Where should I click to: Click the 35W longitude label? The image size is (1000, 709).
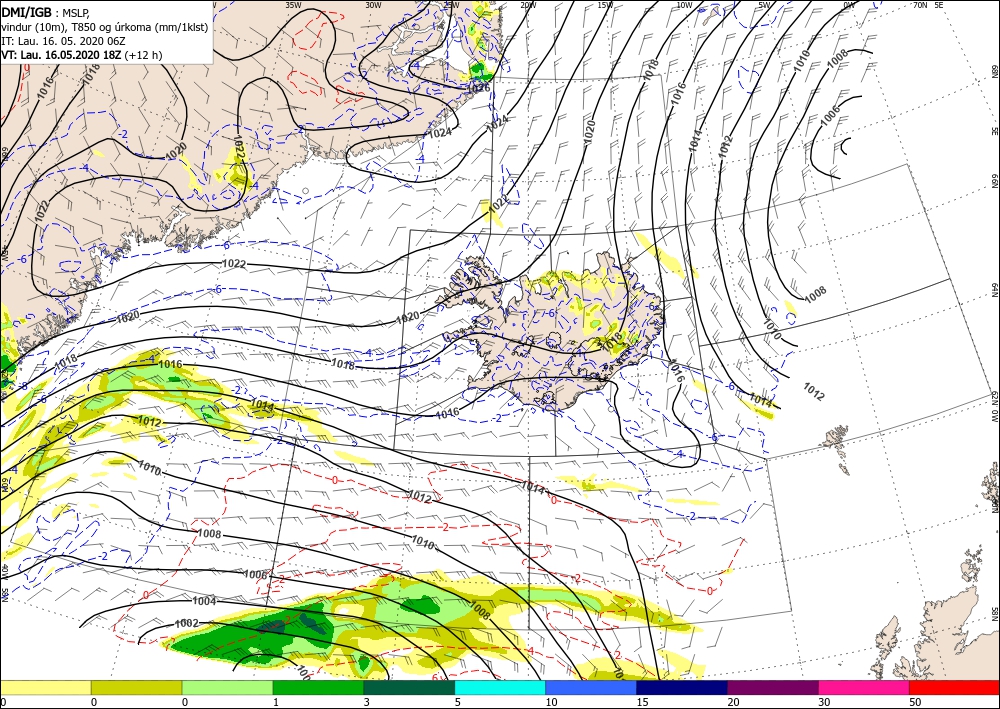pyautogui.click(x=293, y=5)
